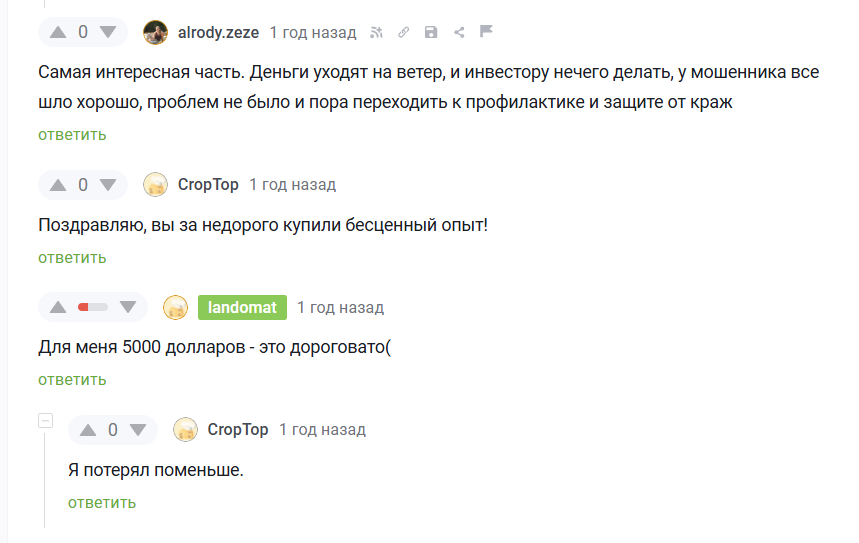Save alrody.zeze's comment with the floppy disk icon
859x543 pixels.
tap(431, 32)
